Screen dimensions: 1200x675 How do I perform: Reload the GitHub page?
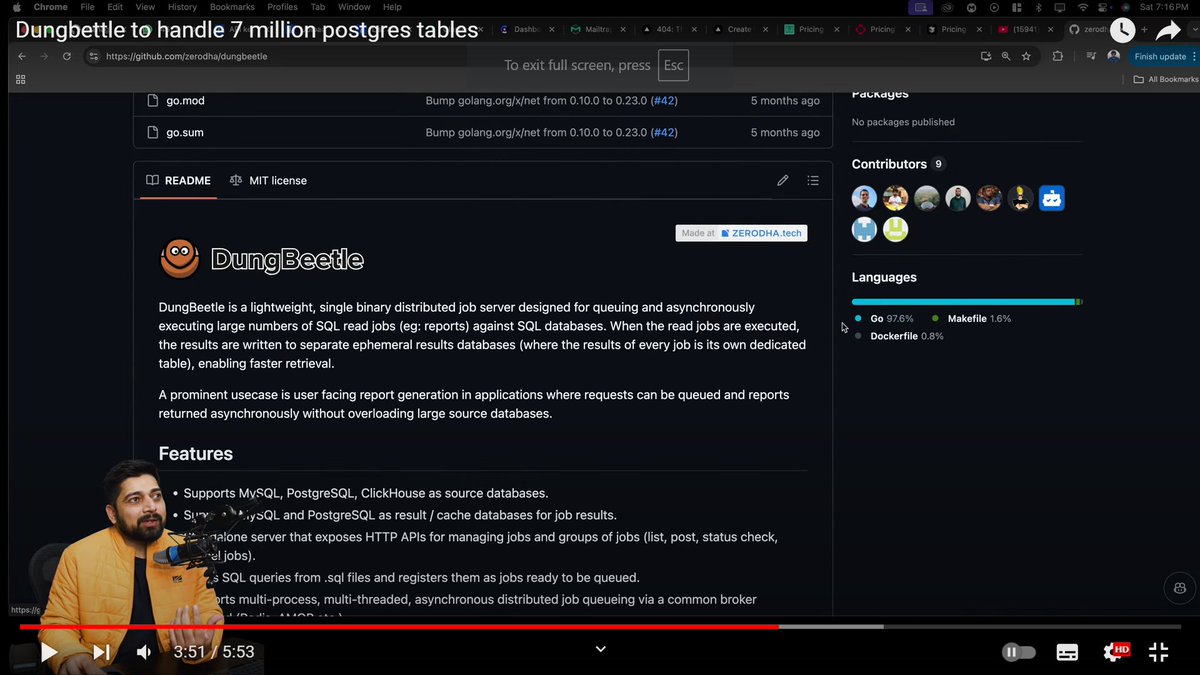tap(67, 56)
